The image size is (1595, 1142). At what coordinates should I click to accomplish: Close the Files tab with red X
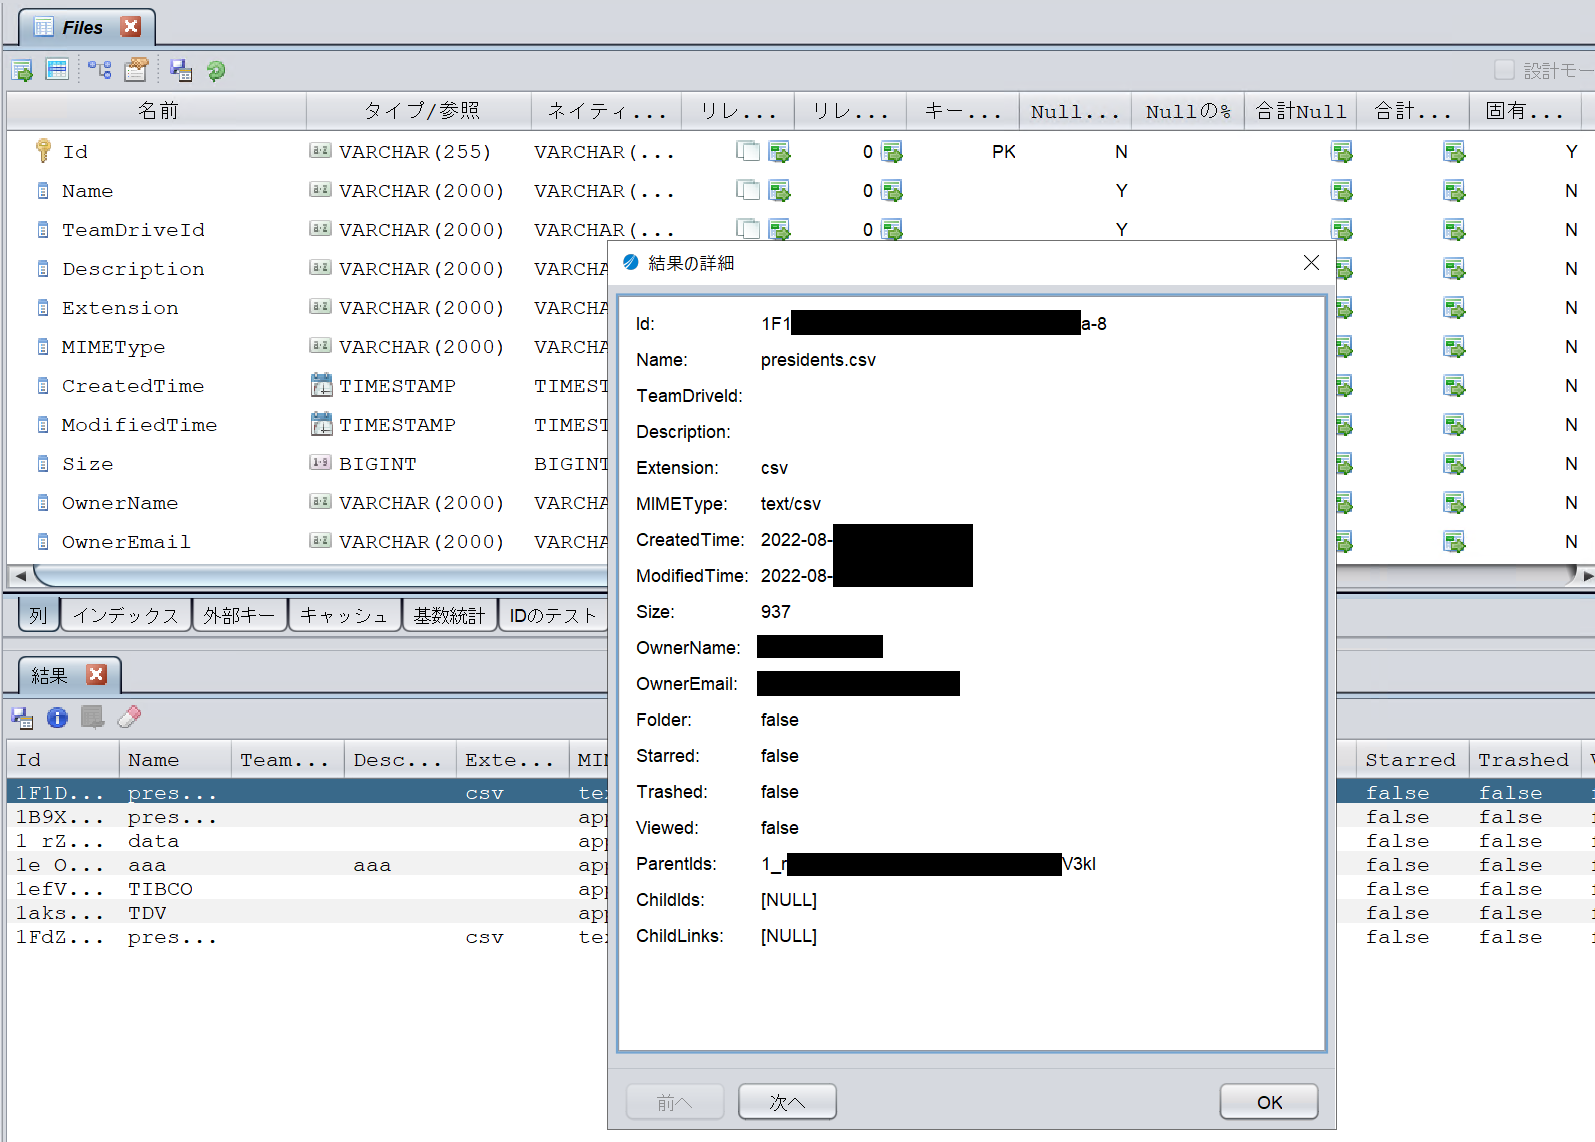[x=131, y=27]
